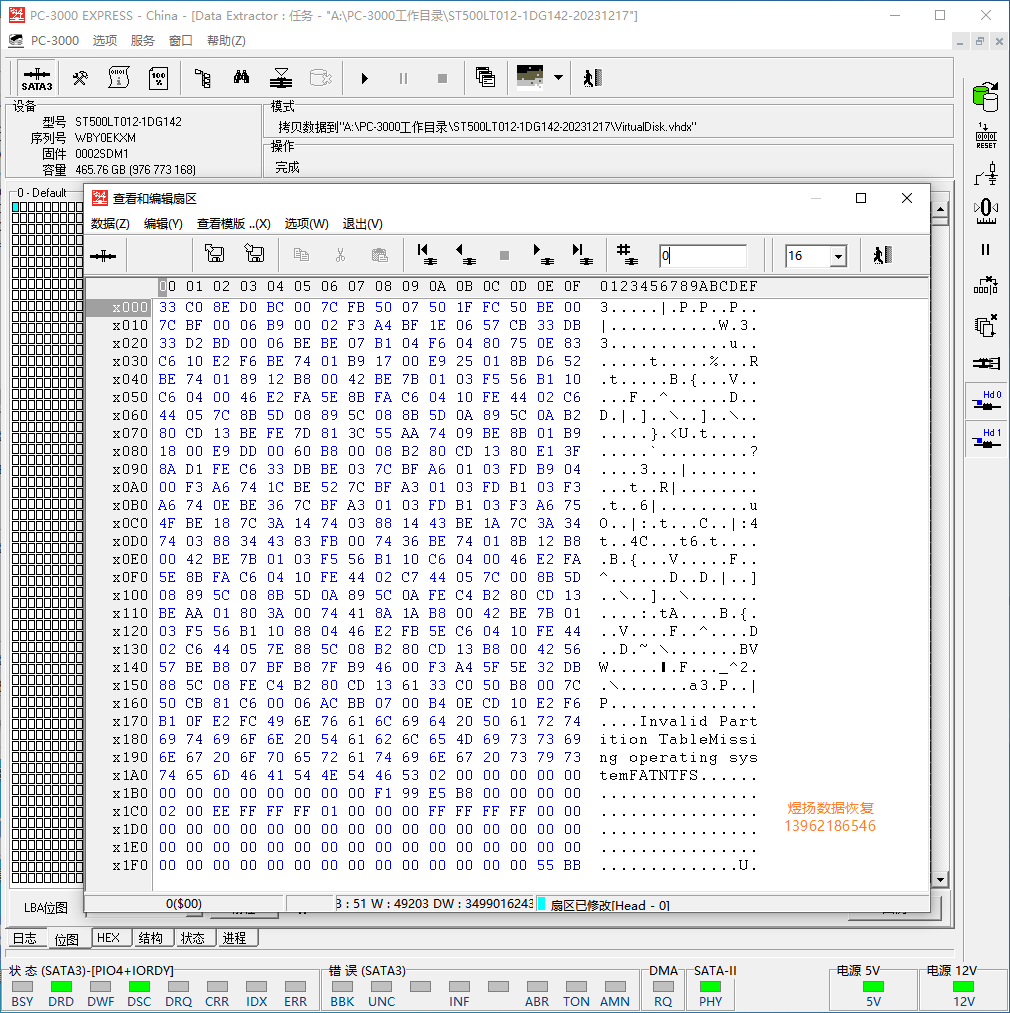Viewport: 1010px width, 1013px height.
Task: Open the 查看模版 menu
Action: [x=233, y=224]
